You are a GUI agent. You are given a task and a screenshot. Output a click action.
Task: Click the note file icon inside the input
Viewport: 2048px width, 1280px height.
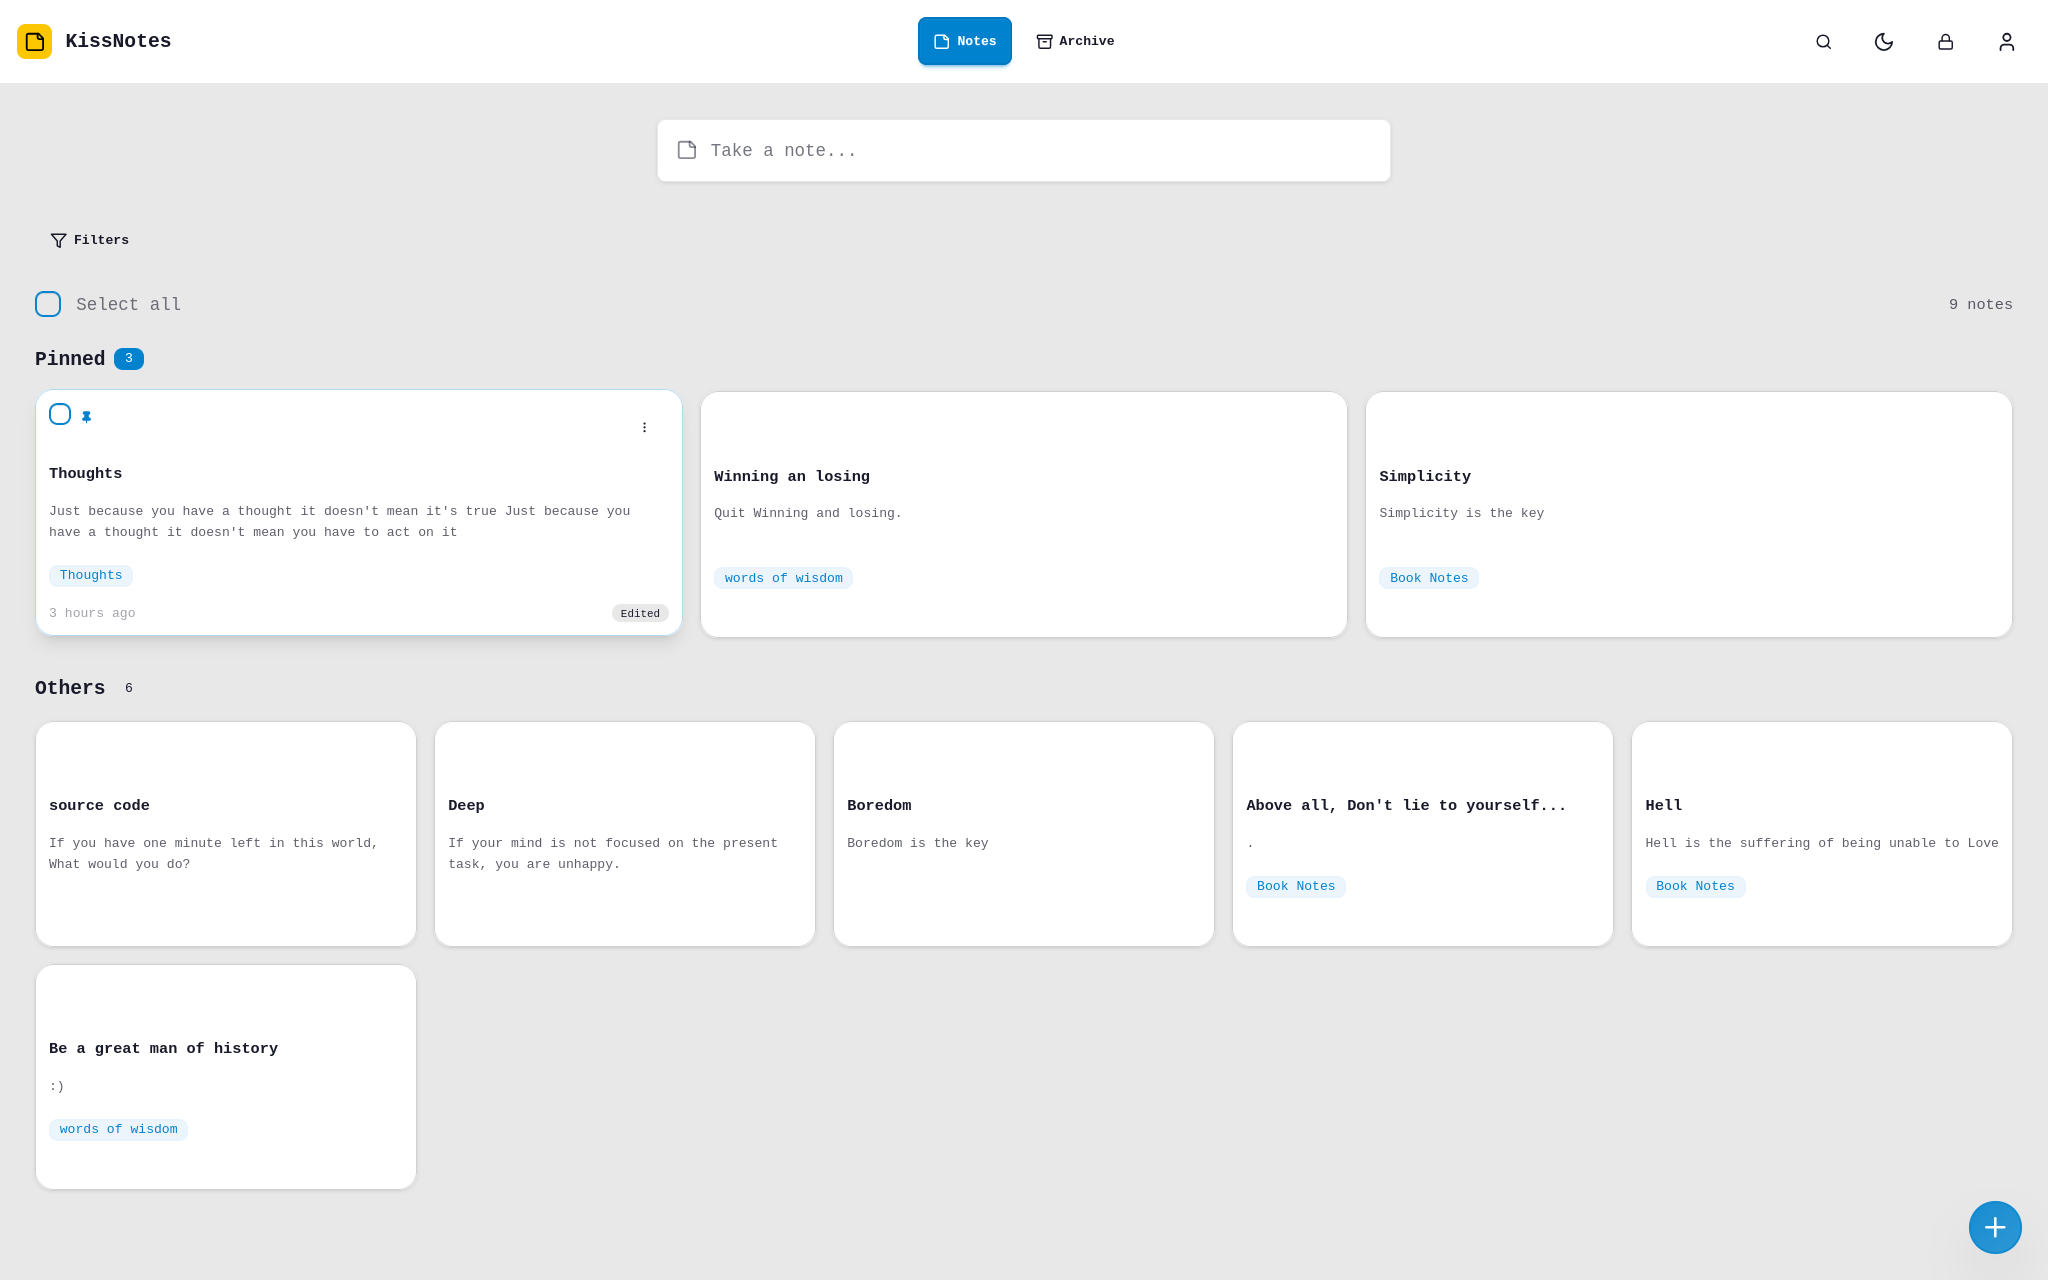(x=687, y=150)
